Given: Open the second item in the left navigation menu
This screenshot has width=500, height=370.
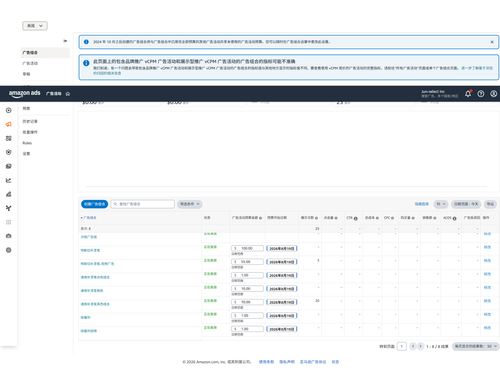Looking at the screenshot, I should (x=30, y=63).
